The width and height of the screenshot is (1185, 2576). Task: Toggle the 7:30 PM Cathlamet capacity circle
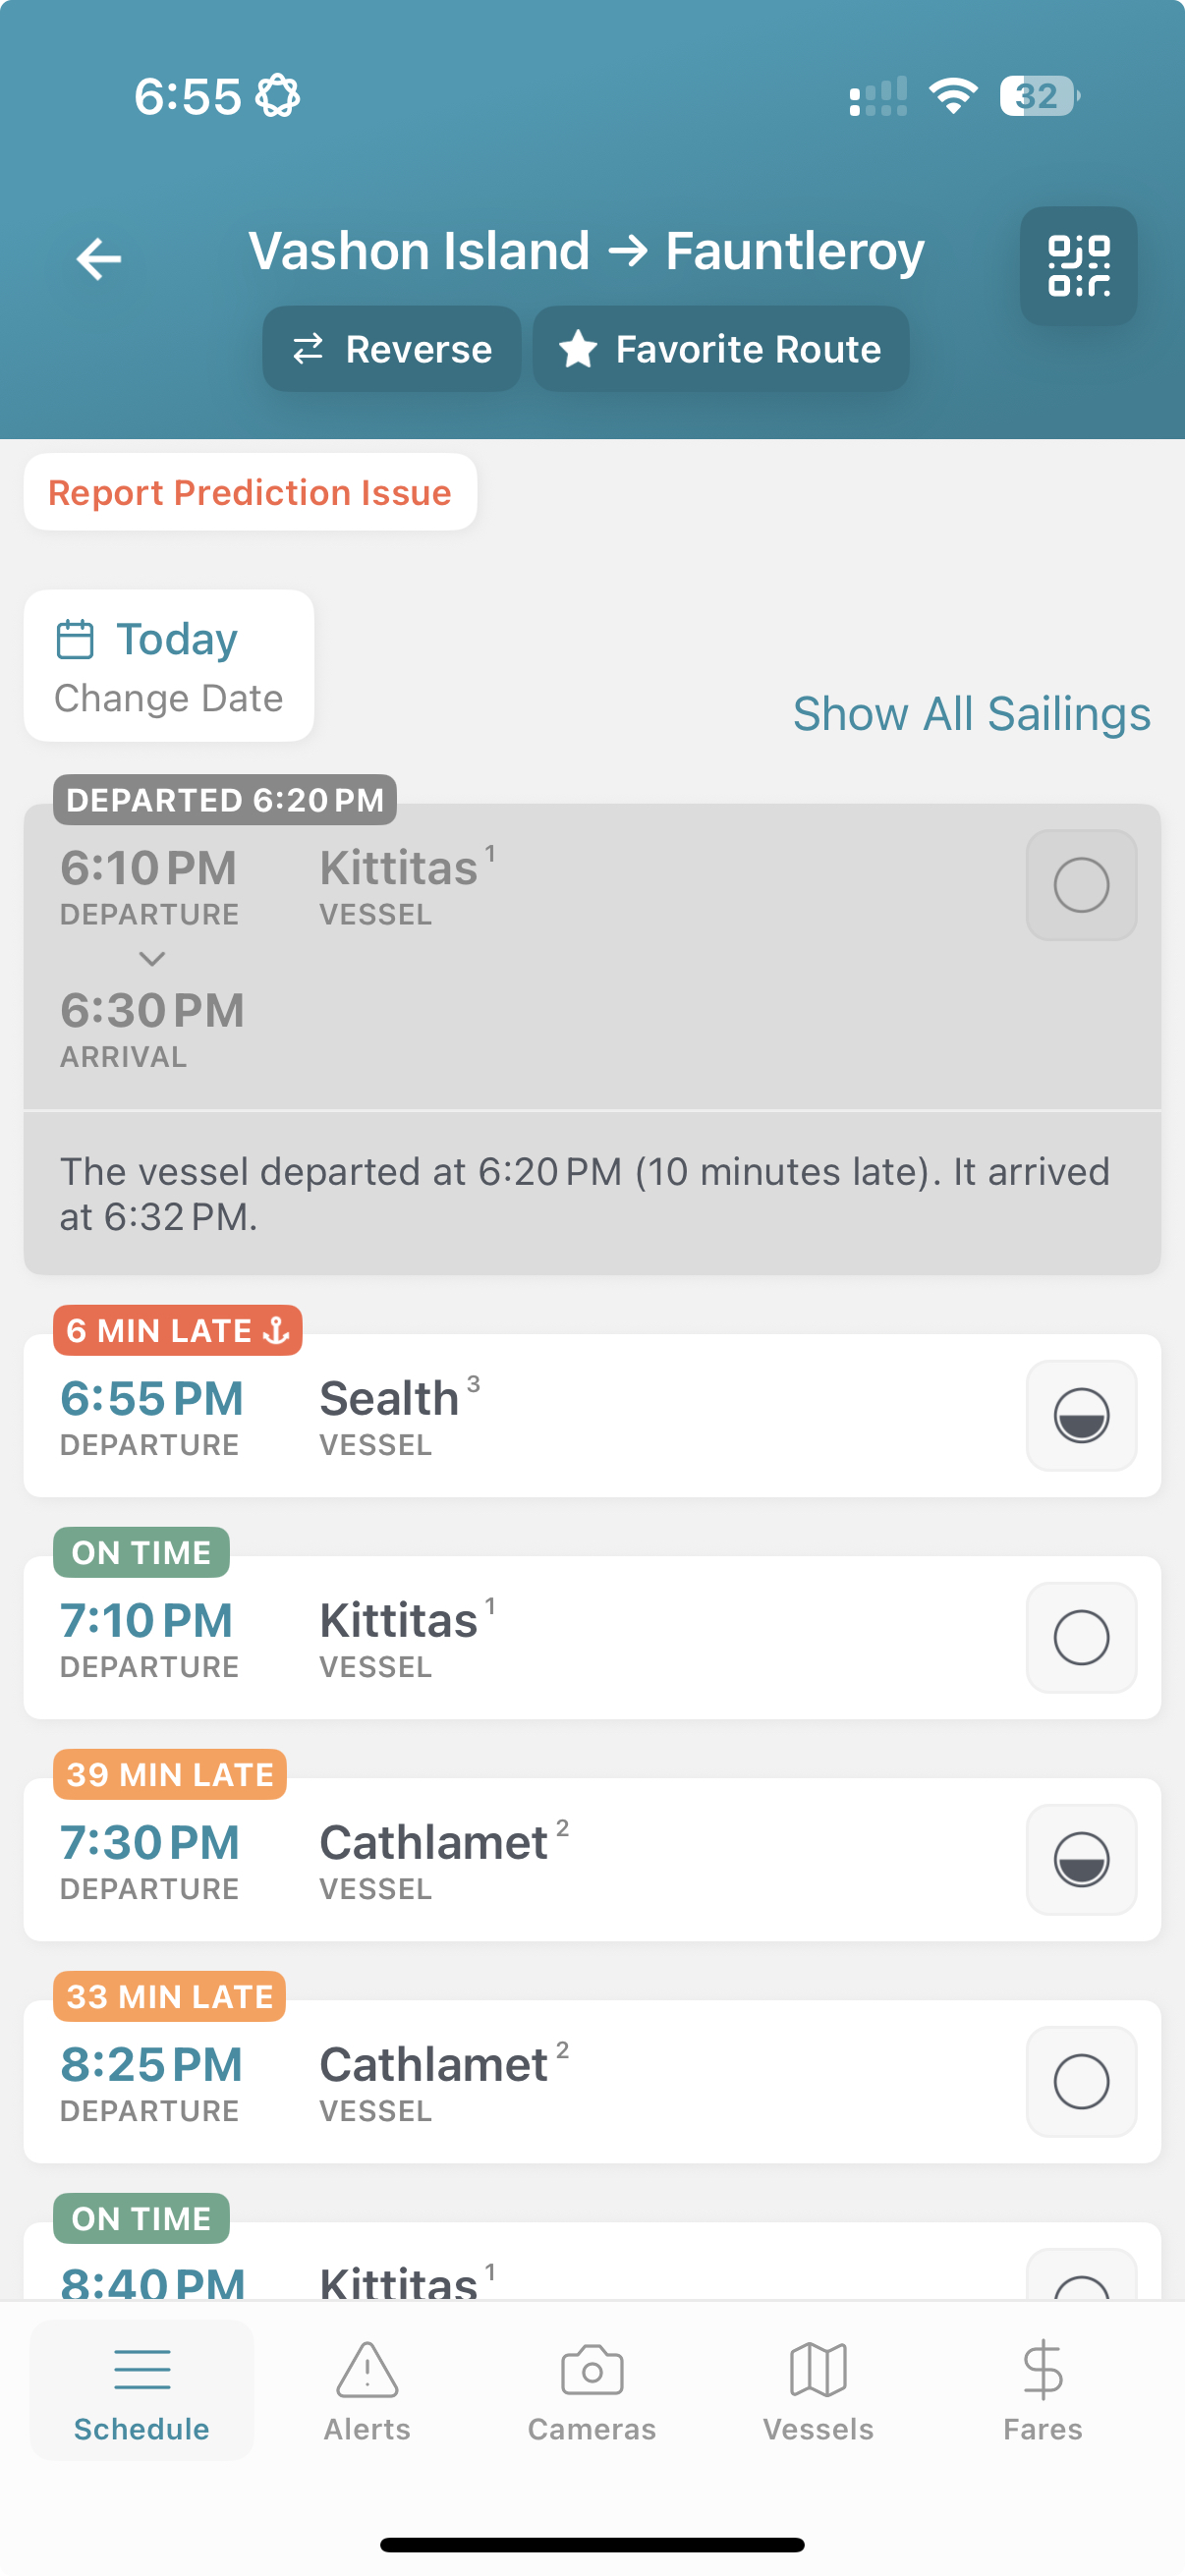tap(1080, 1859)
